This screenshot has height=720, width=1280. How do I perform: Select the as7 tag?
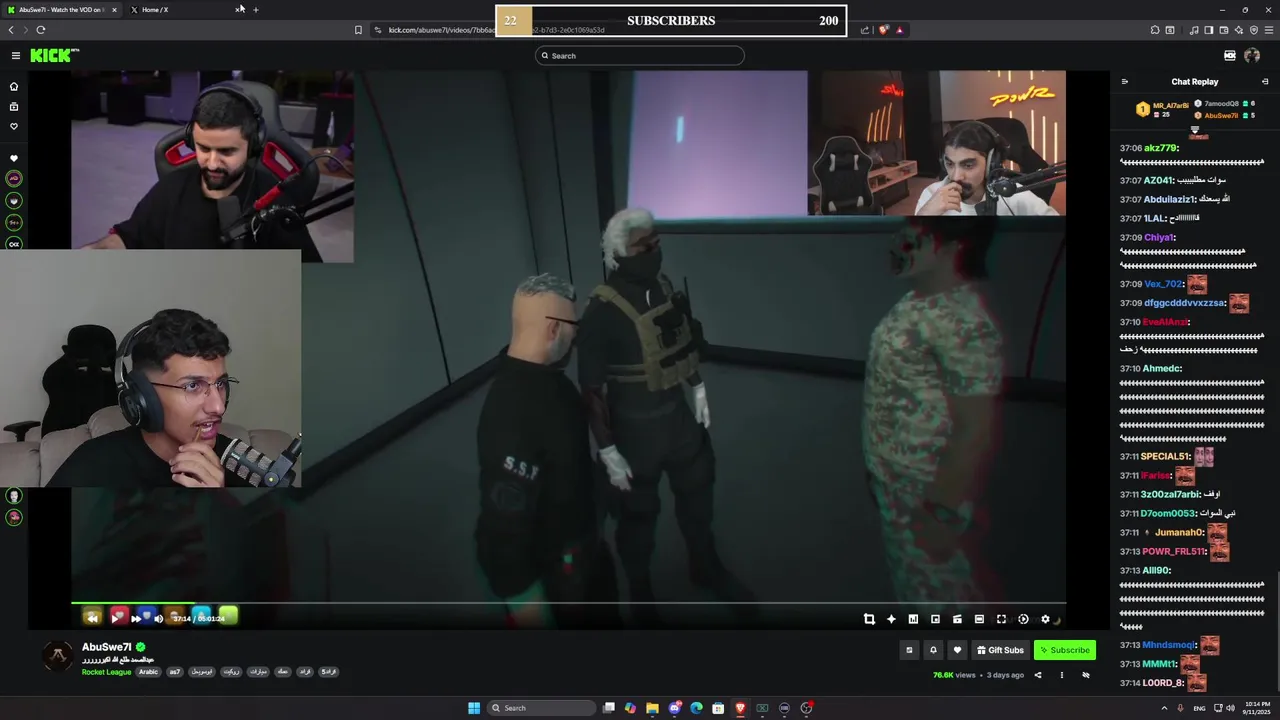(175, 672)
